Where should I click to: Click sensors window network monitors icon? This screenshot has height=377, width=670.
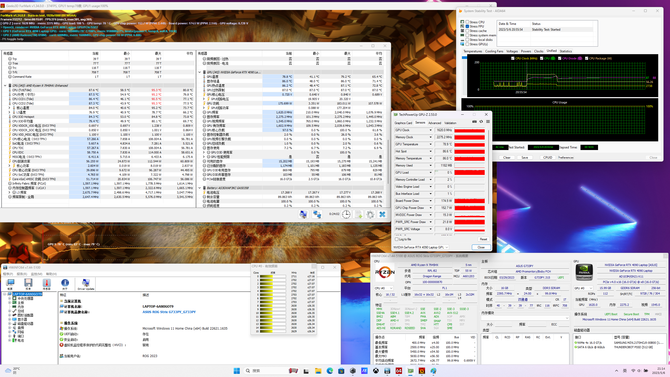coord(303,214)
